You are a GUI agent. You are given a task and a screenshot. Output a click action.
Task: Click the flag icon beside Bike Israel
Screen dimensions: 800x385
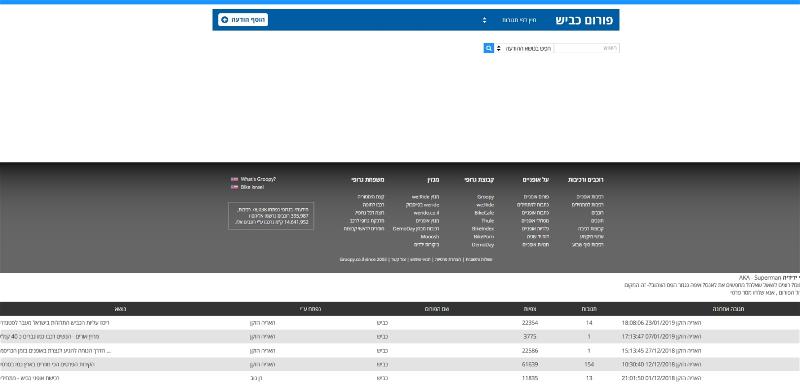pyautogui.click(x=235, y=187)
